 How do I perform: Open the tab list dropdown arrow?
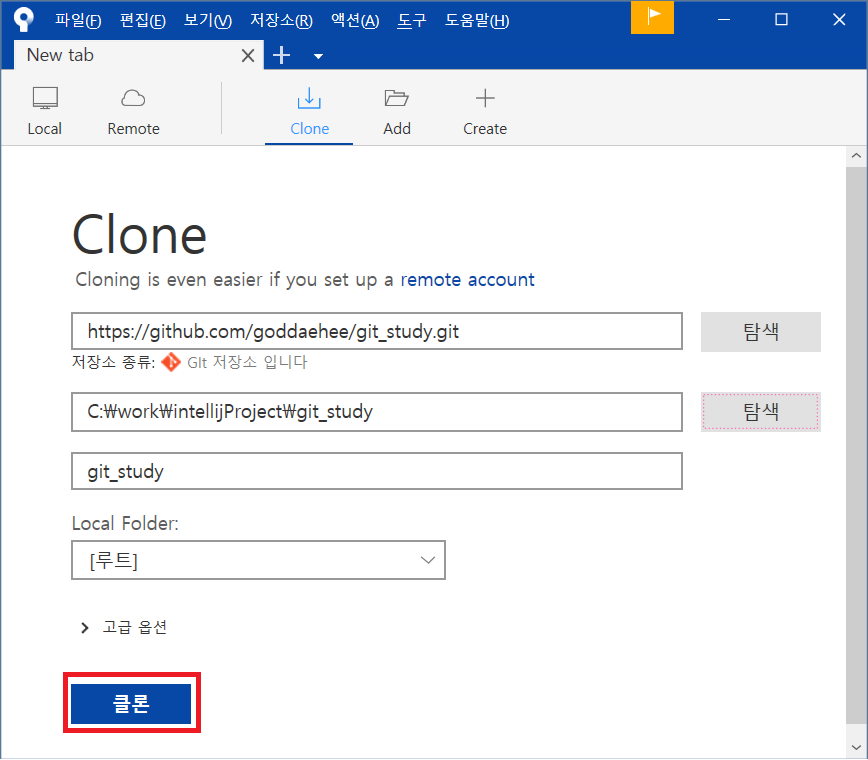(x=318, y=56)
